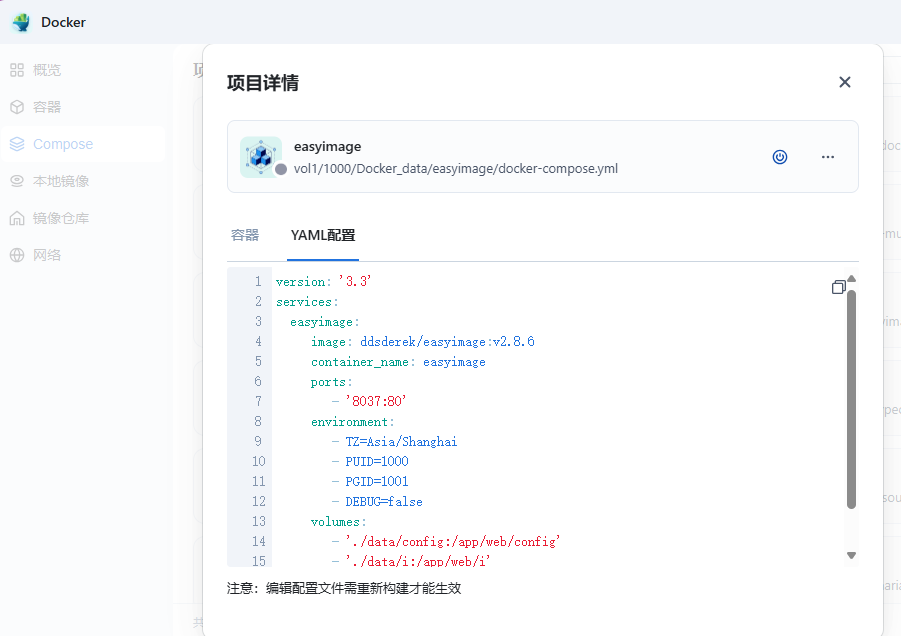This screenshot has height=636, width=901.
Task: Click the 项目详情 dialog title
Action: (x=263, y=83)
